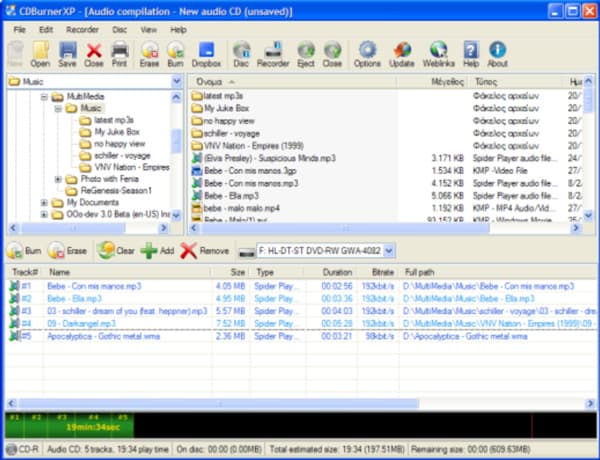Expand the My Documents tree node

coord(44,202)
